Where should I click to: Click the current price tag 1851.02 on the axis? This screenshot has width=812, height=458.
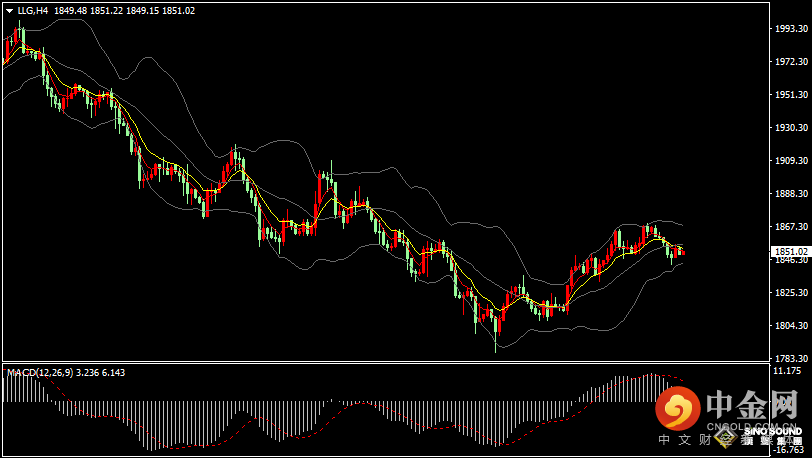point(790,251)
